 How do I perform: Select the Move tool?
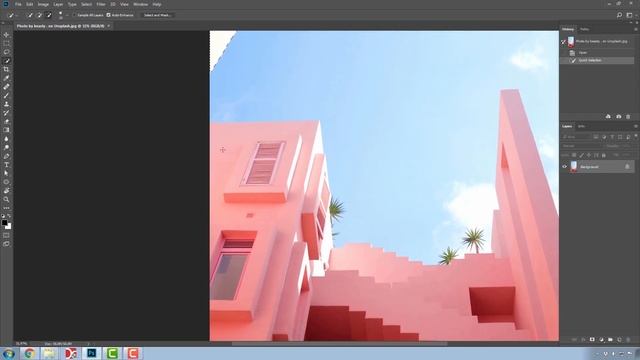click(6, 35)
